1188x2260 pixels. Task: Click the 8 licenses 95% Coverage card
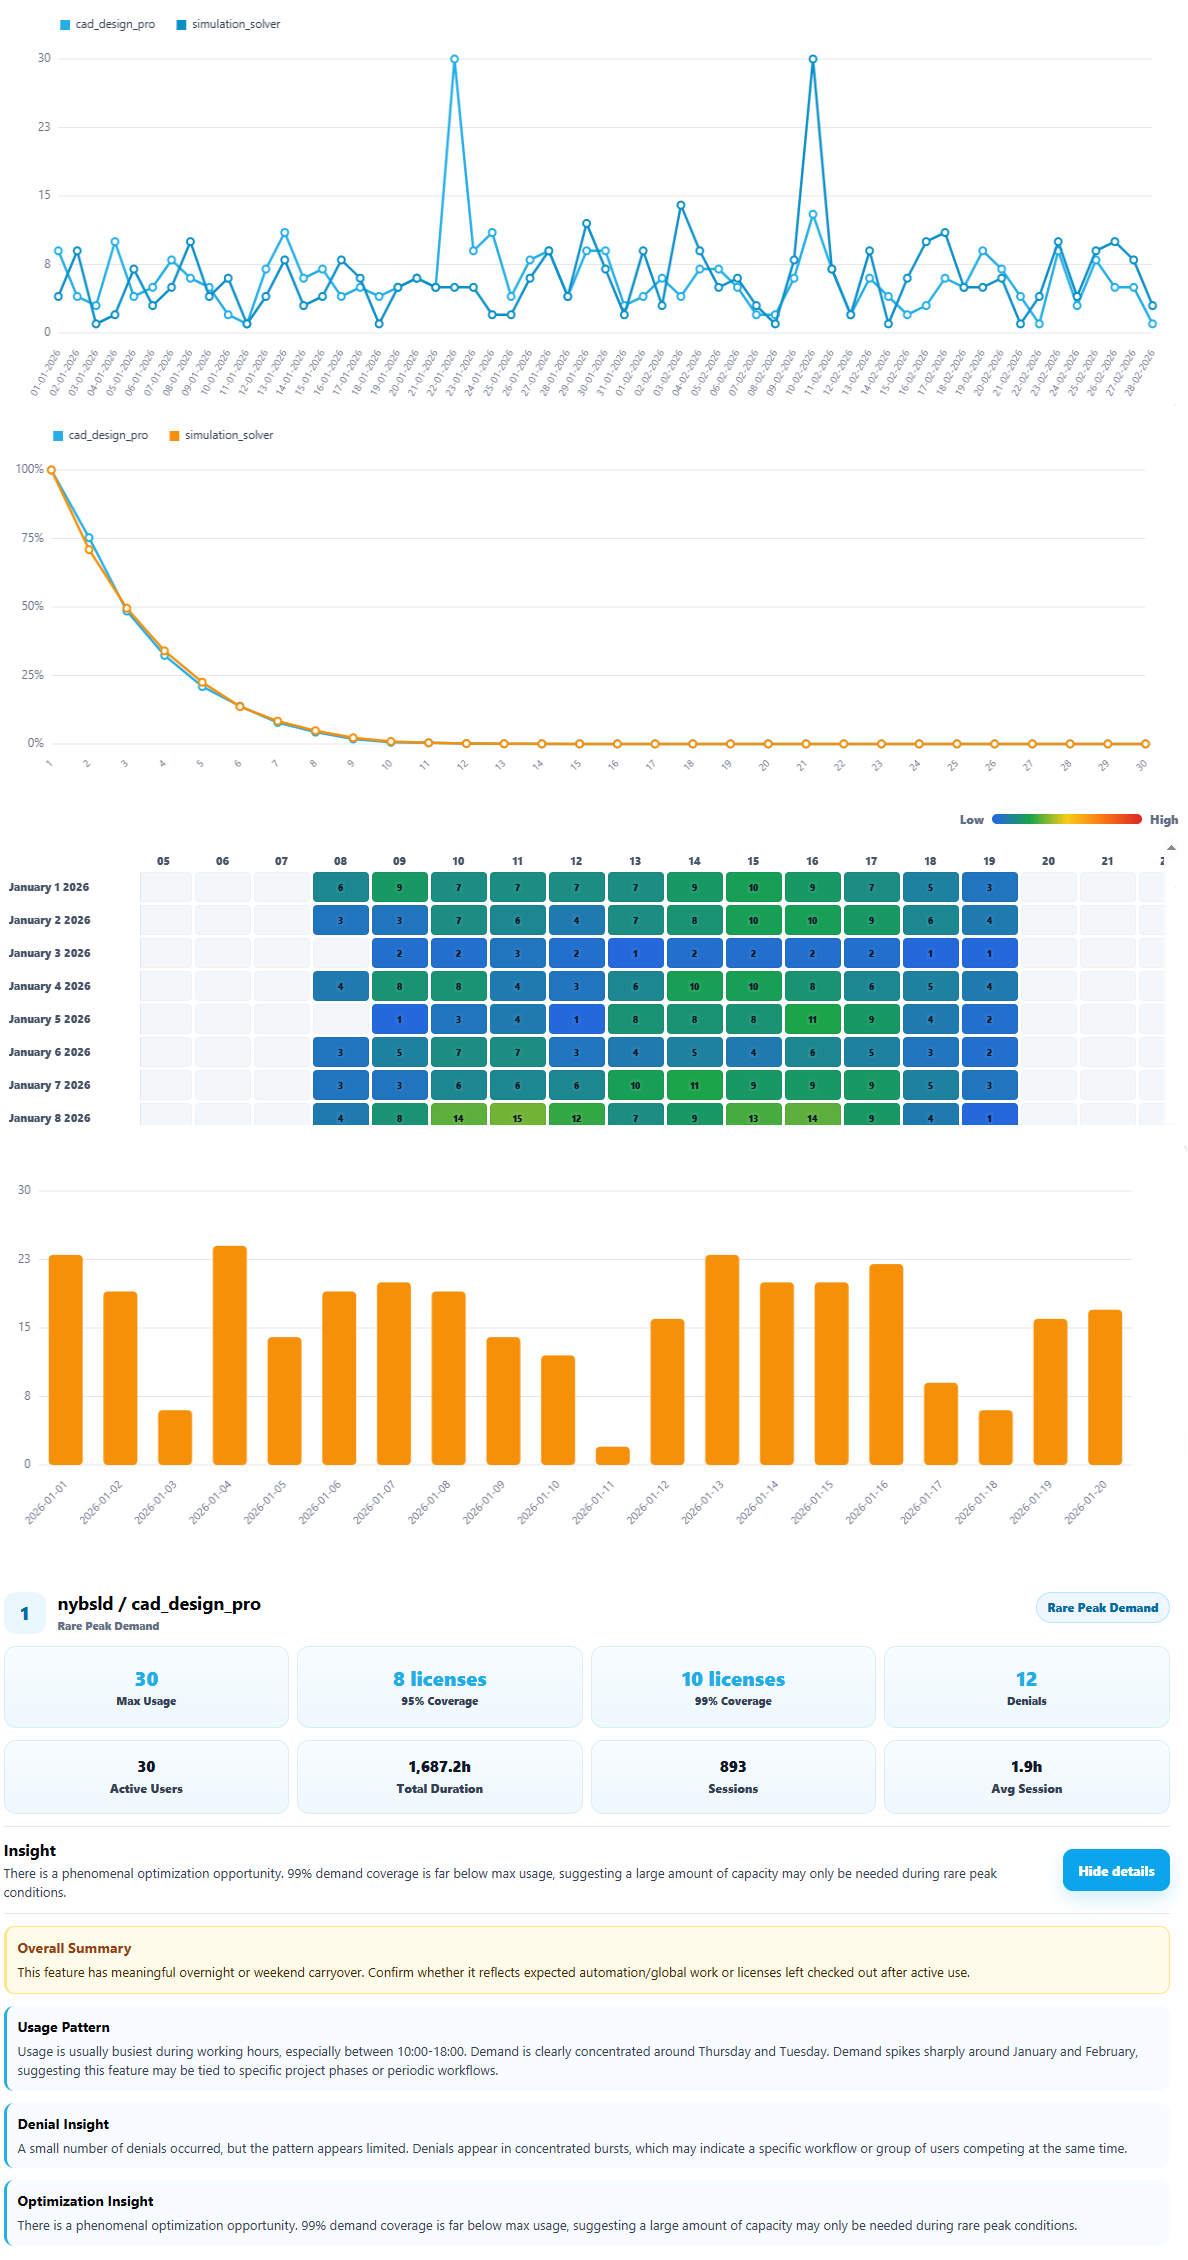point(440,1687)
